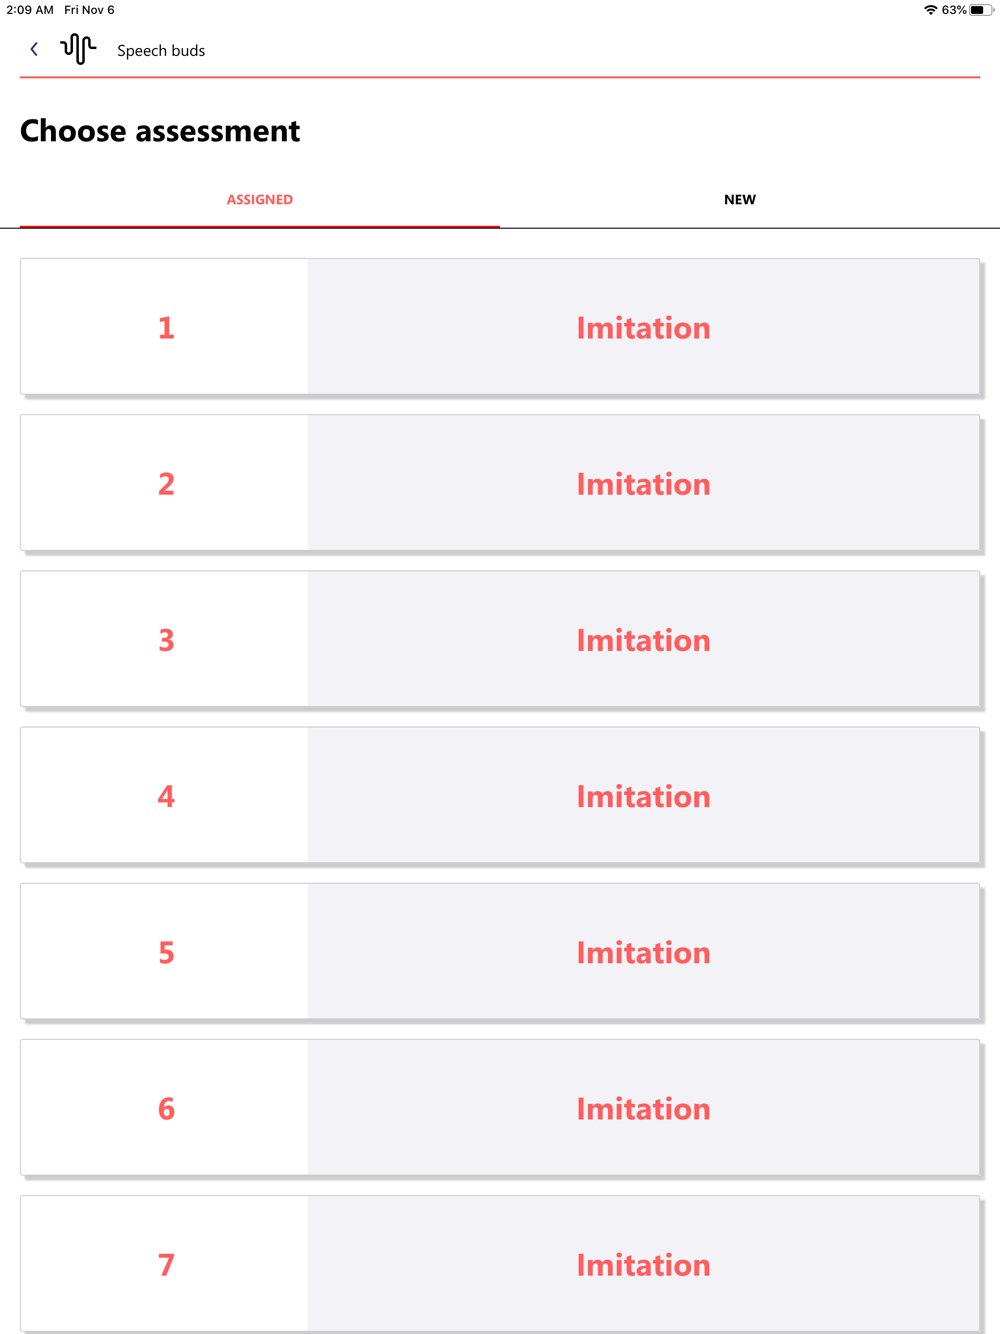1000x1334 pixels.
Task: Open Imitation assessment 1
Action: click(643, 328)
